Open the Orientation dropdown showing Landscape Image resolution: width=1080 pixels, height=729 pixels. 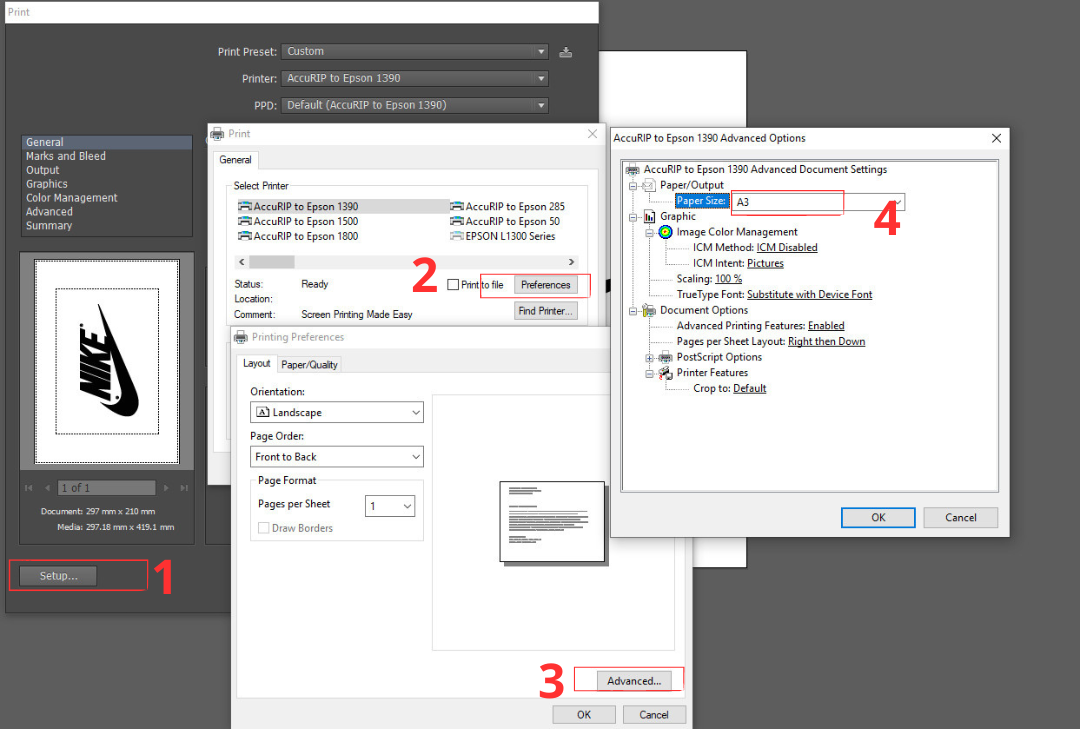click(x=337, y=412)
